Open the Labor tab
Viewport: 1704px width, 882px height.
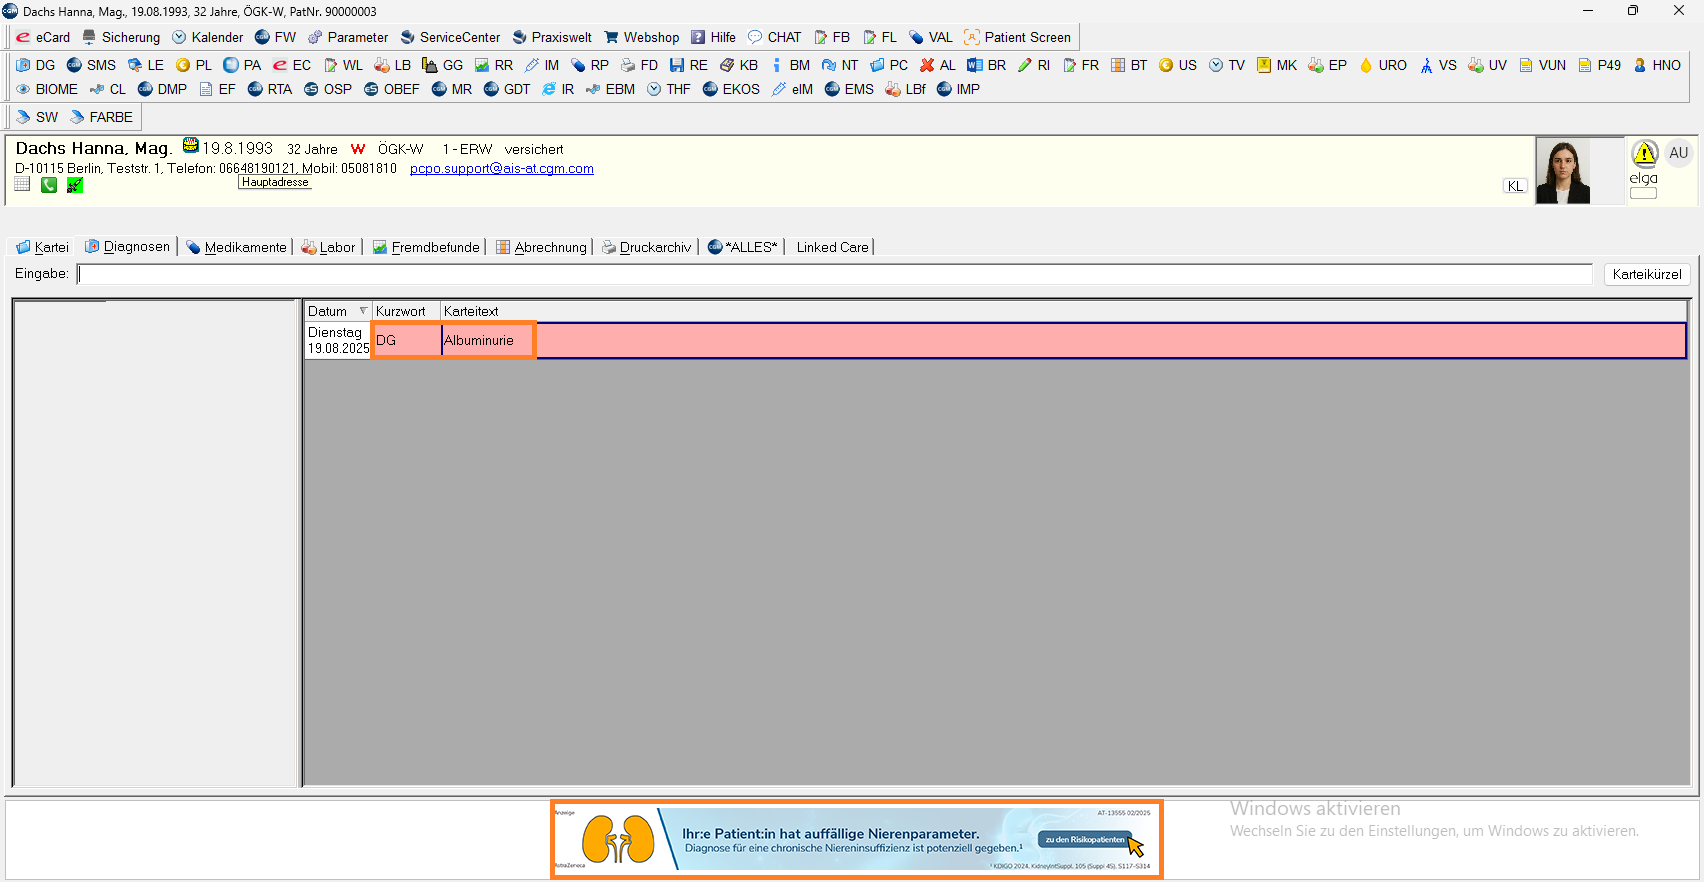tap(329, 247)
